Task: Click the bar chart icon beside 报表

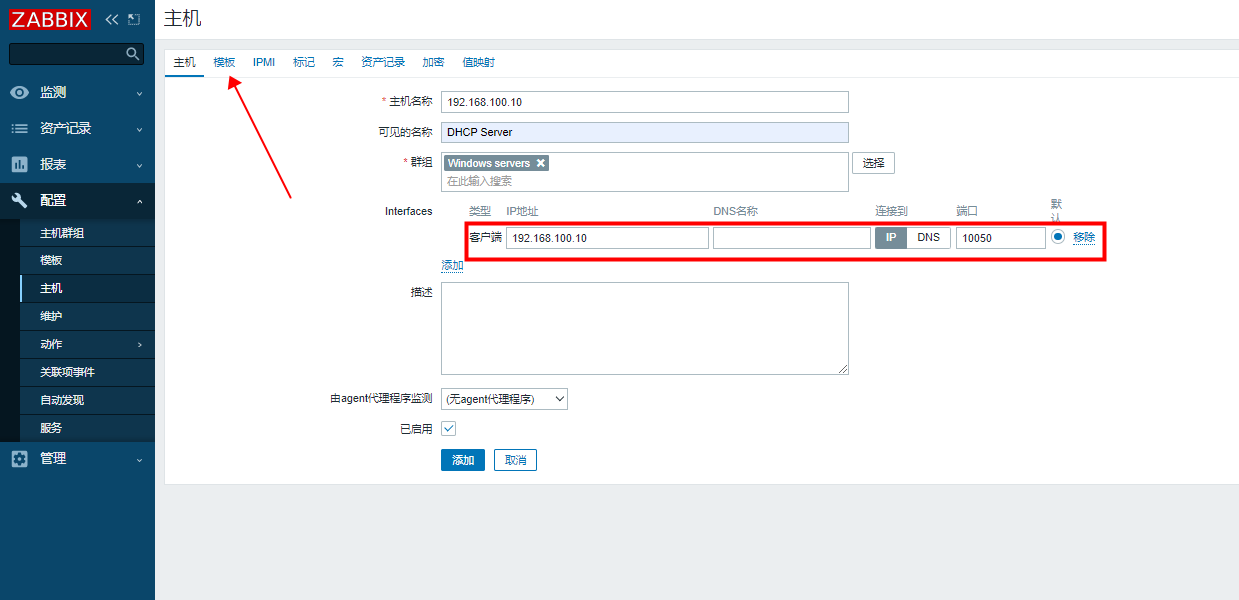Action: [19, 164]
